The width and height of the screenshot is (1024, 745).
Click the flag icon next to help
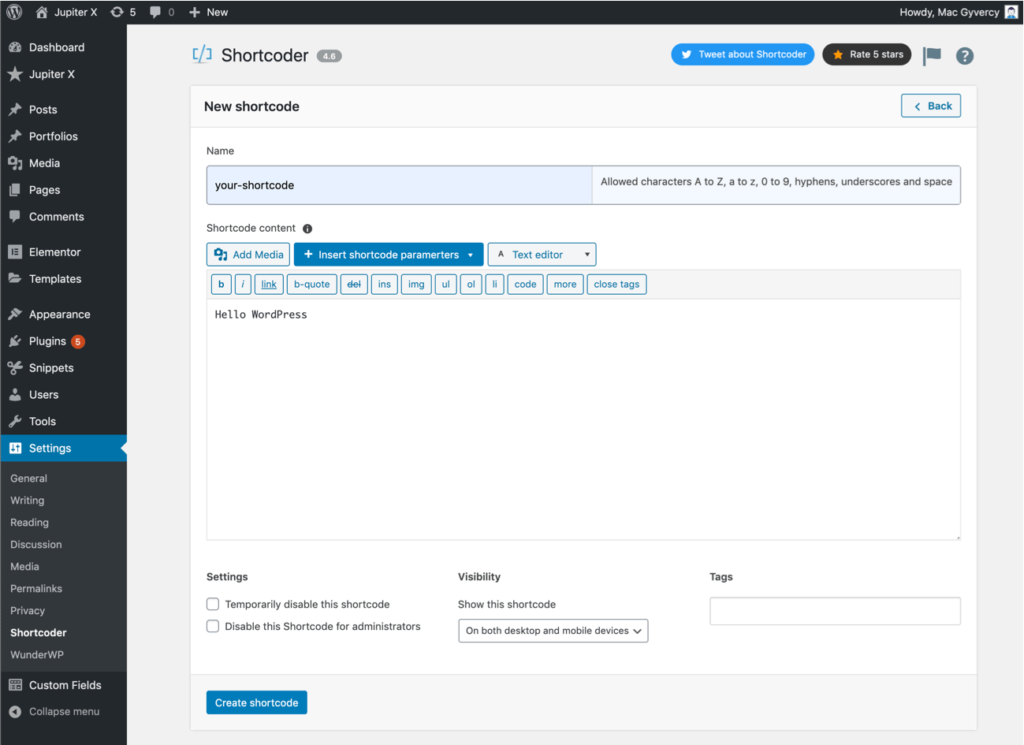[x=931, y=56]
